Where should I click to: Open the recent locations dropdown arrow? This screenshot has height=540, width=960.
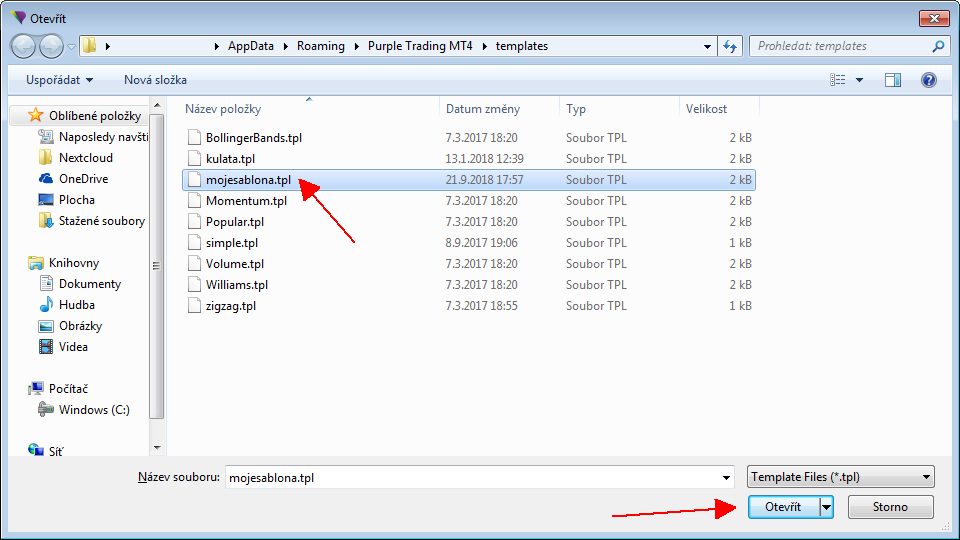(x=71, y=47)
